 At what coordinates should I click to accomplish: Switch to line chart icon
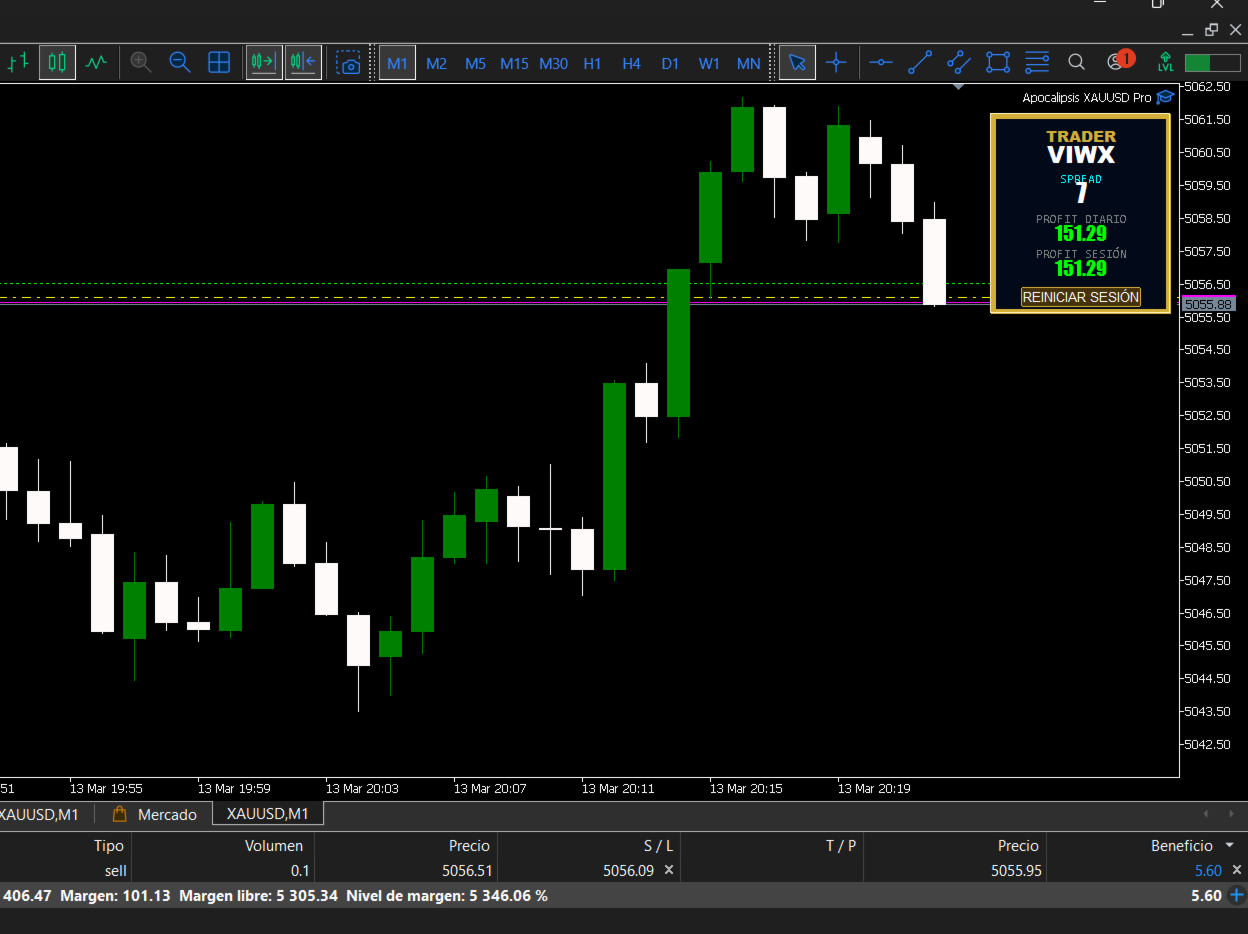click(96, 62)
